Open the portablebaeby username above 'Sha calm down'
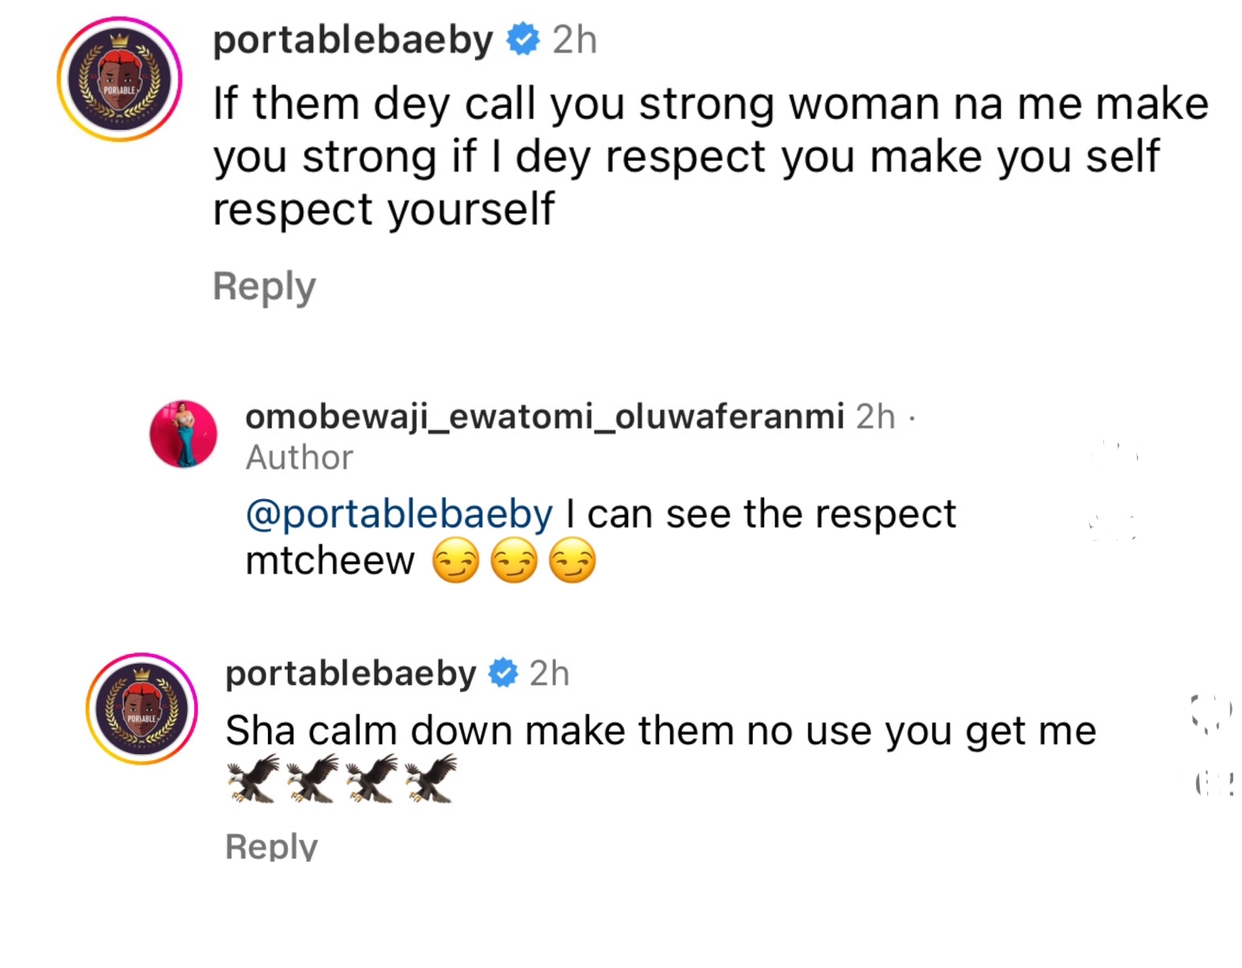Image resolution: width=1242 pixels, height=968 pixels. pos(350,673)
